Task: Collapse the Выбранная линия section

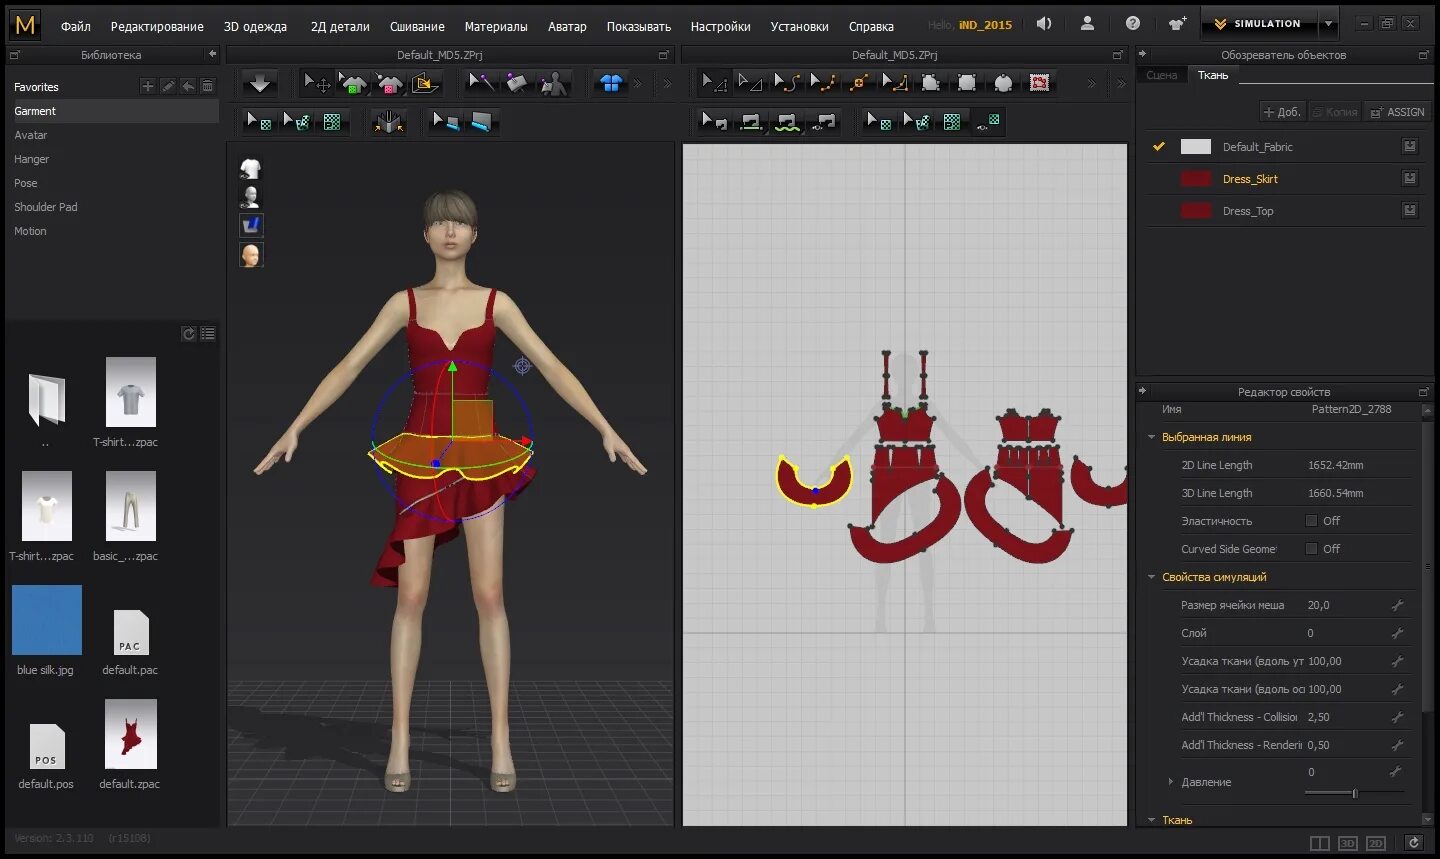Action: coord(1151,437)
